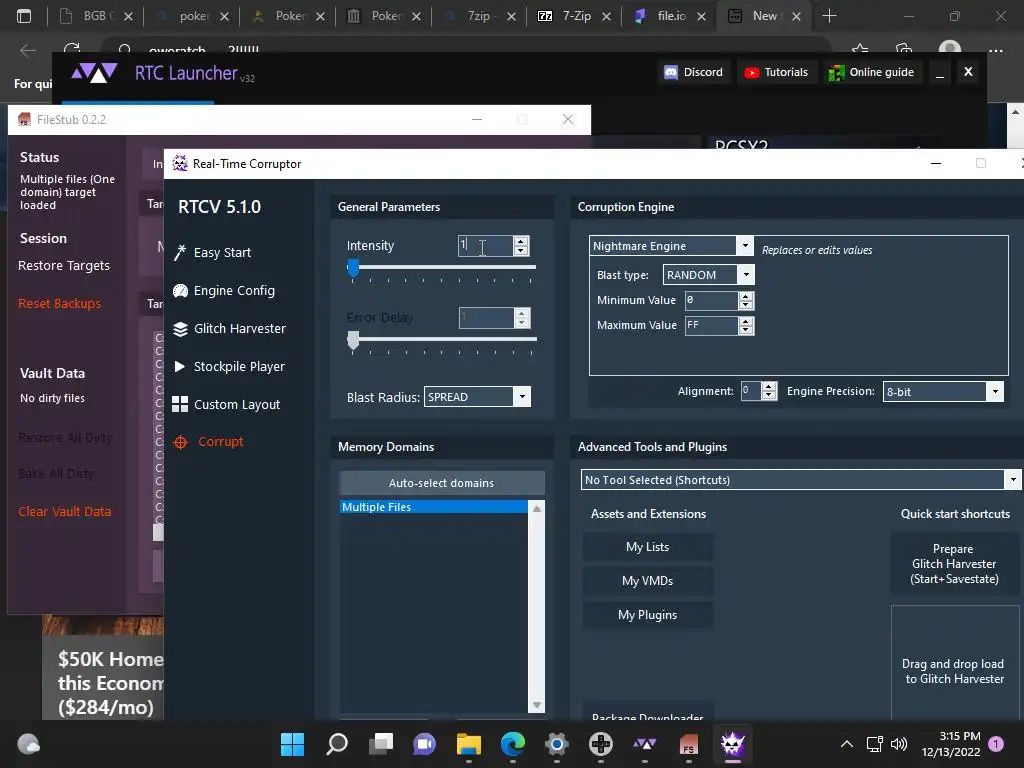Click the Alignment stepper
The height and width of the screenshot is (768, 1024).
[x=769, y=391]
